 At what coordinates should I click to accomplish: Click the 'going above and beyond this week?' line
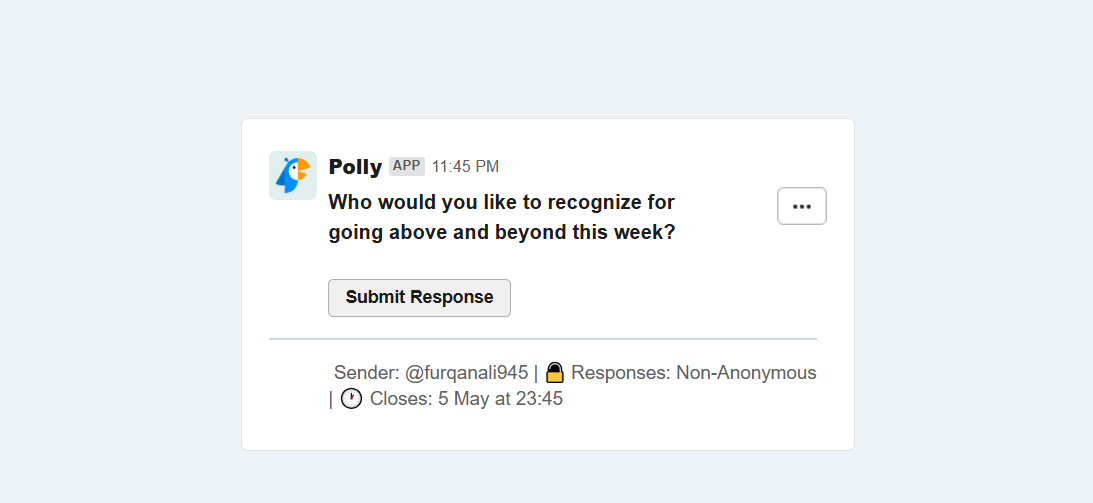pyautogui.click(x=502, y=232)
